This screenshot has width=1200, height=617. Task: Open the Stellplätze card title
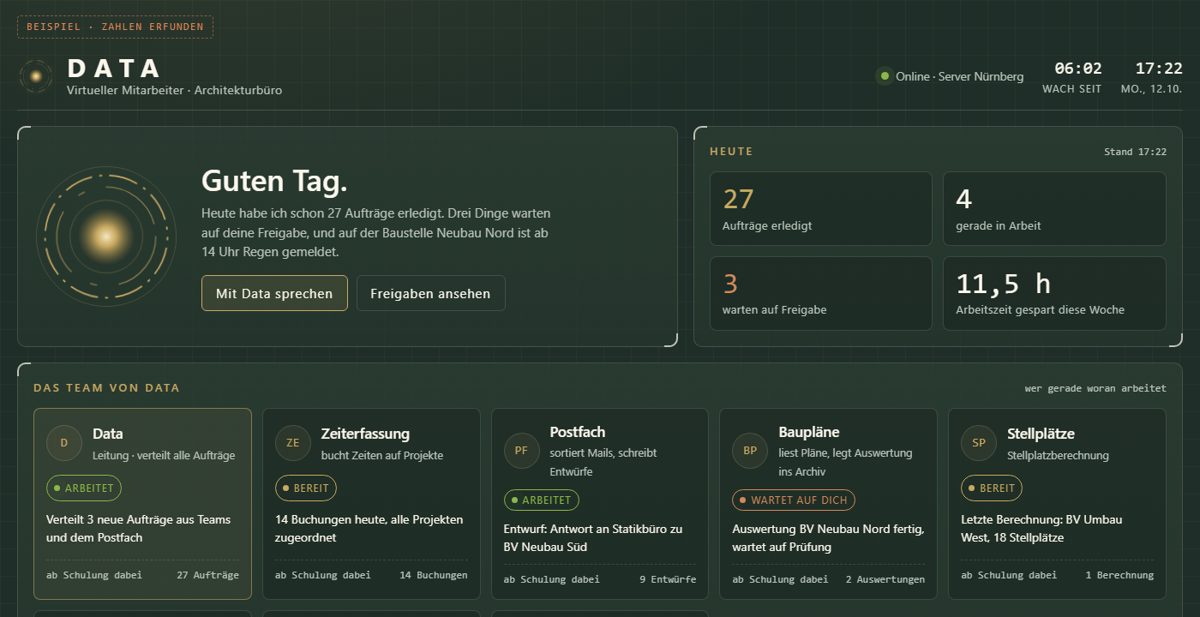1041,434
